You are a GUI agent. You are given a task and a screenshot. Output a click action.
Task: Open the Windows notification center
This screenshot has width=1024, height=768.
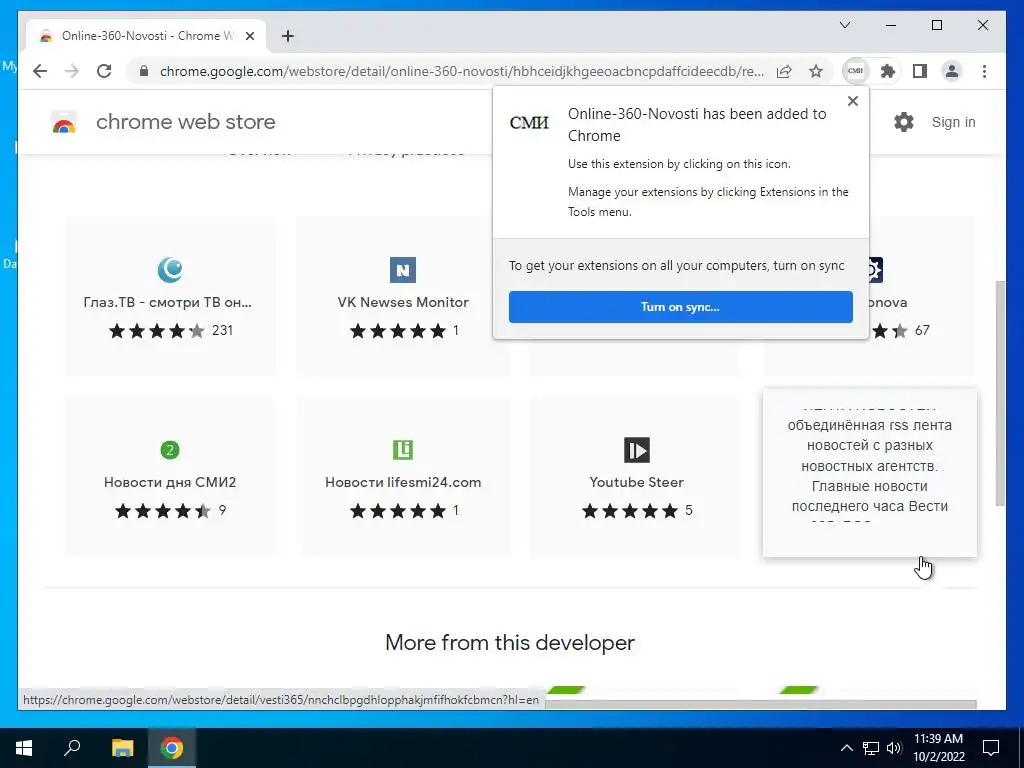pos(991,748)
